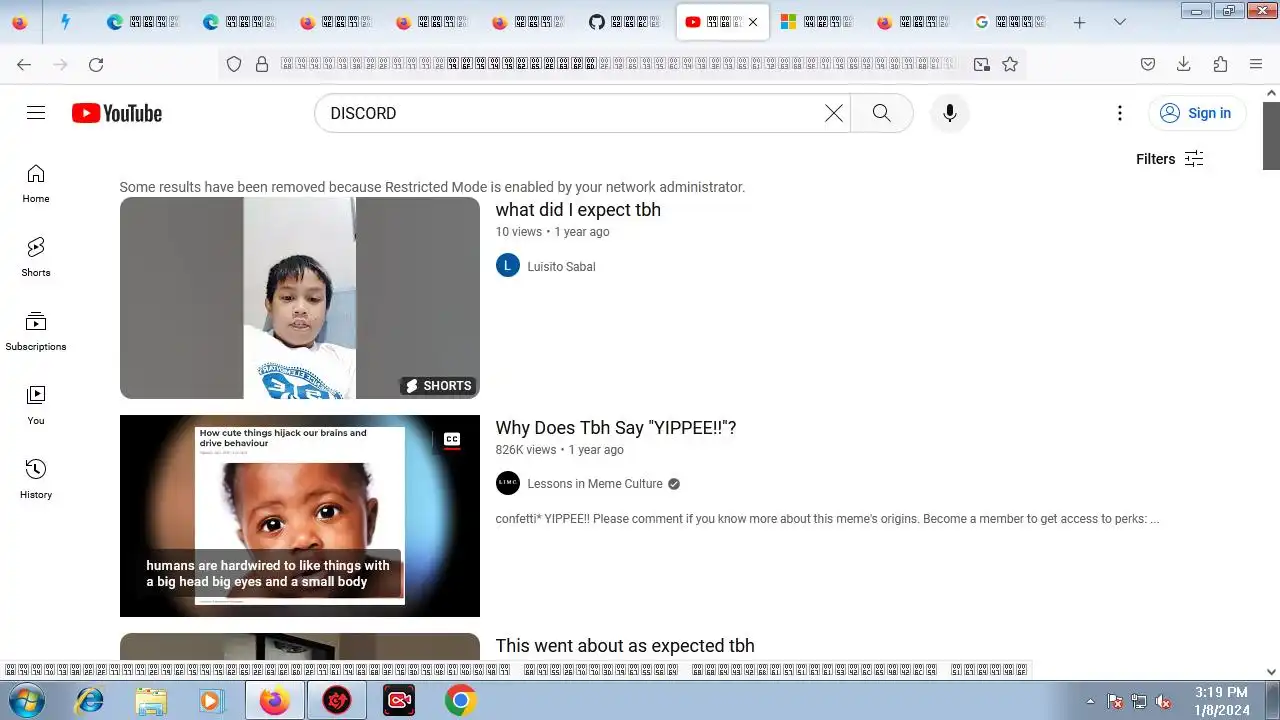Open the Firefox downloads panel
The width and height of the screenshot is (1280, 720).
(x=1184, y=64)
